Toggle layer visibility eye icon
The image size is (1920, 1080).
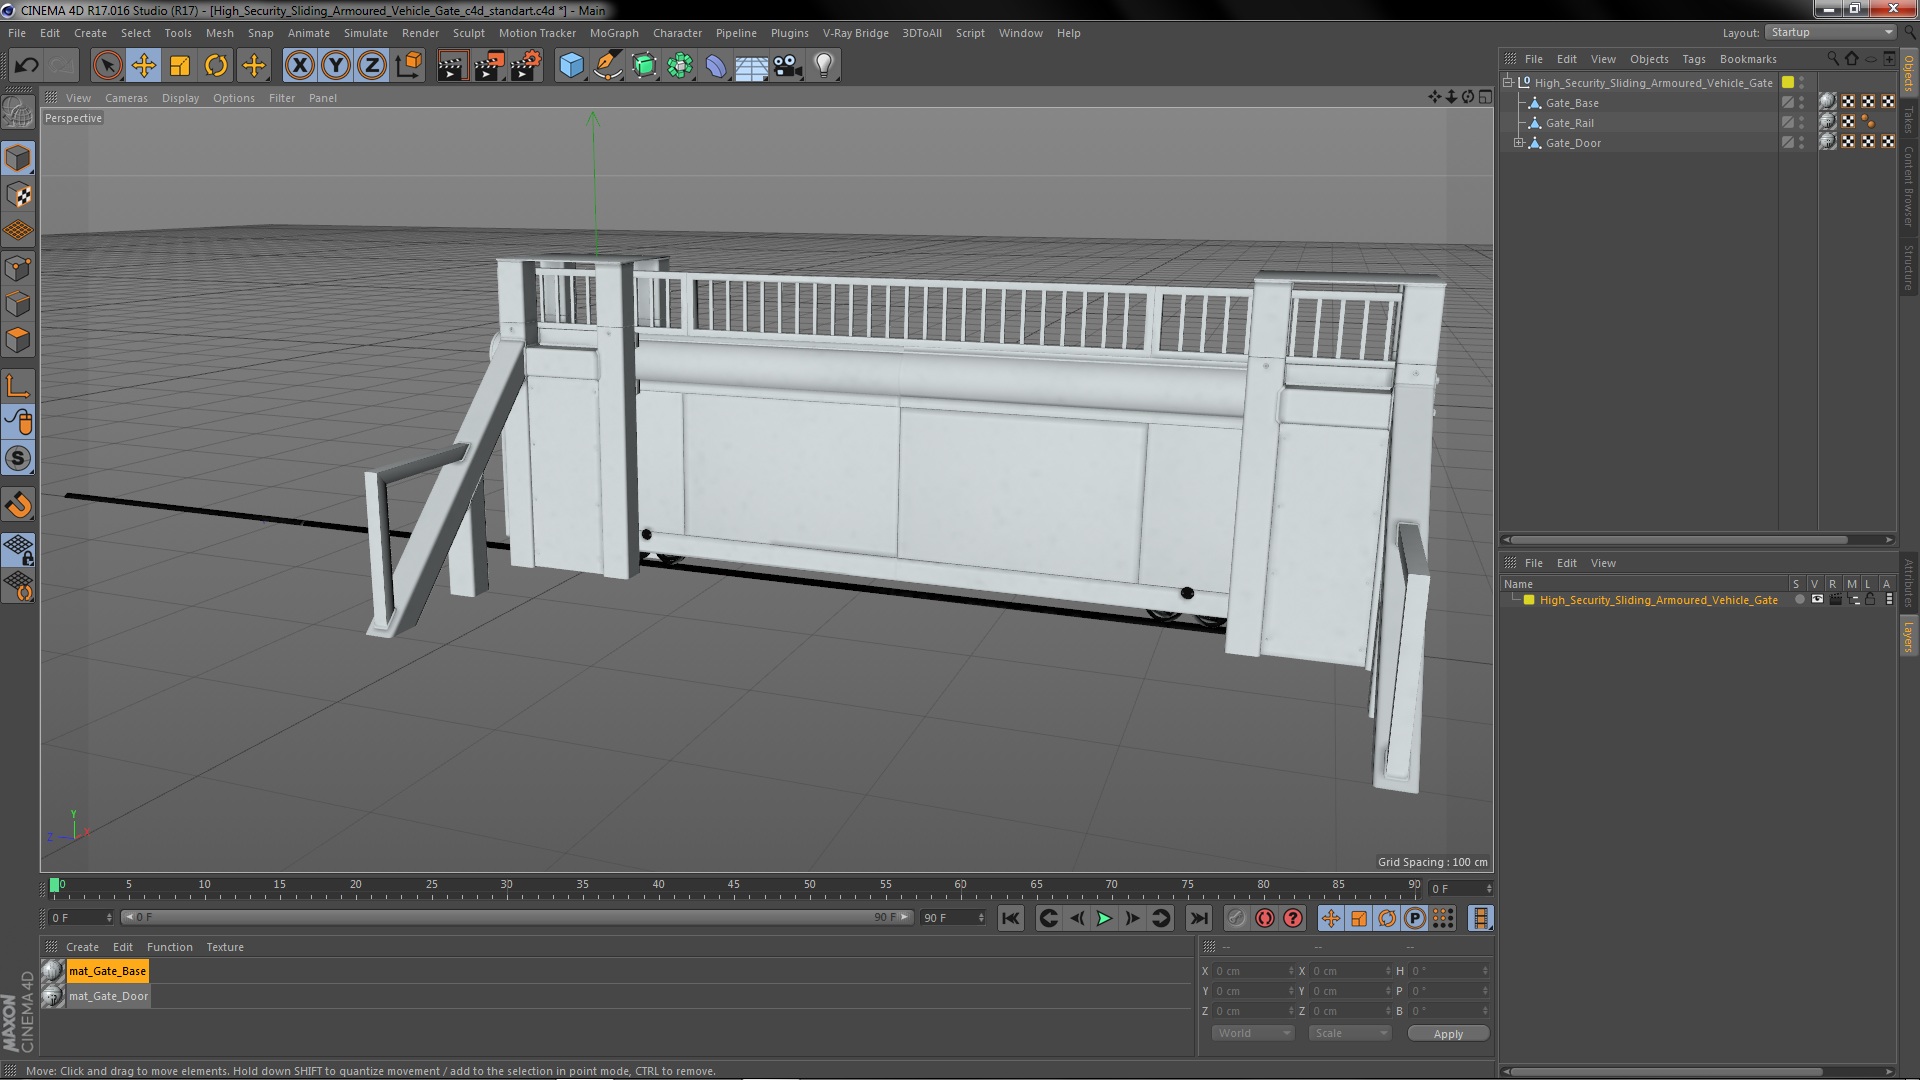(x=1817, y=600)
